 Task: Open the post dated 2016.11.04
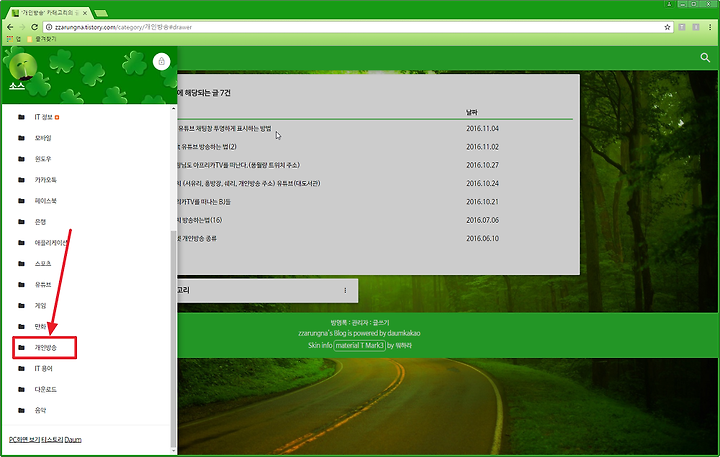pyautogui.click(x=224, y=129)
